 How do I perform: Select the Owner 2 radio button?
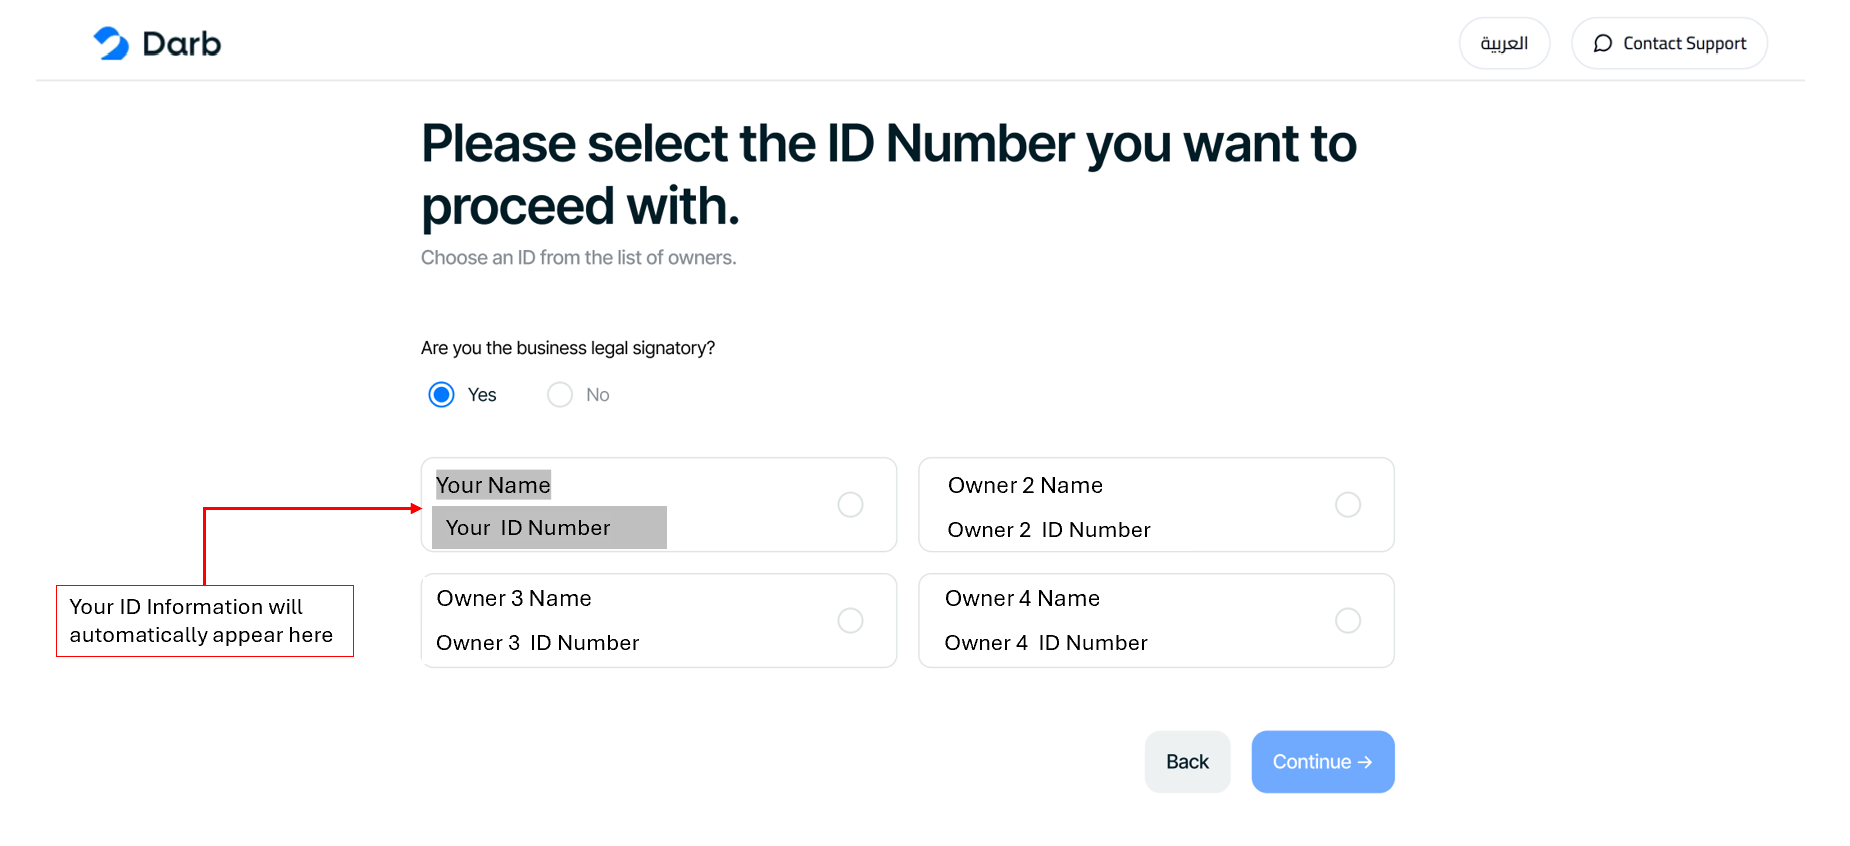coord(1348,505)
